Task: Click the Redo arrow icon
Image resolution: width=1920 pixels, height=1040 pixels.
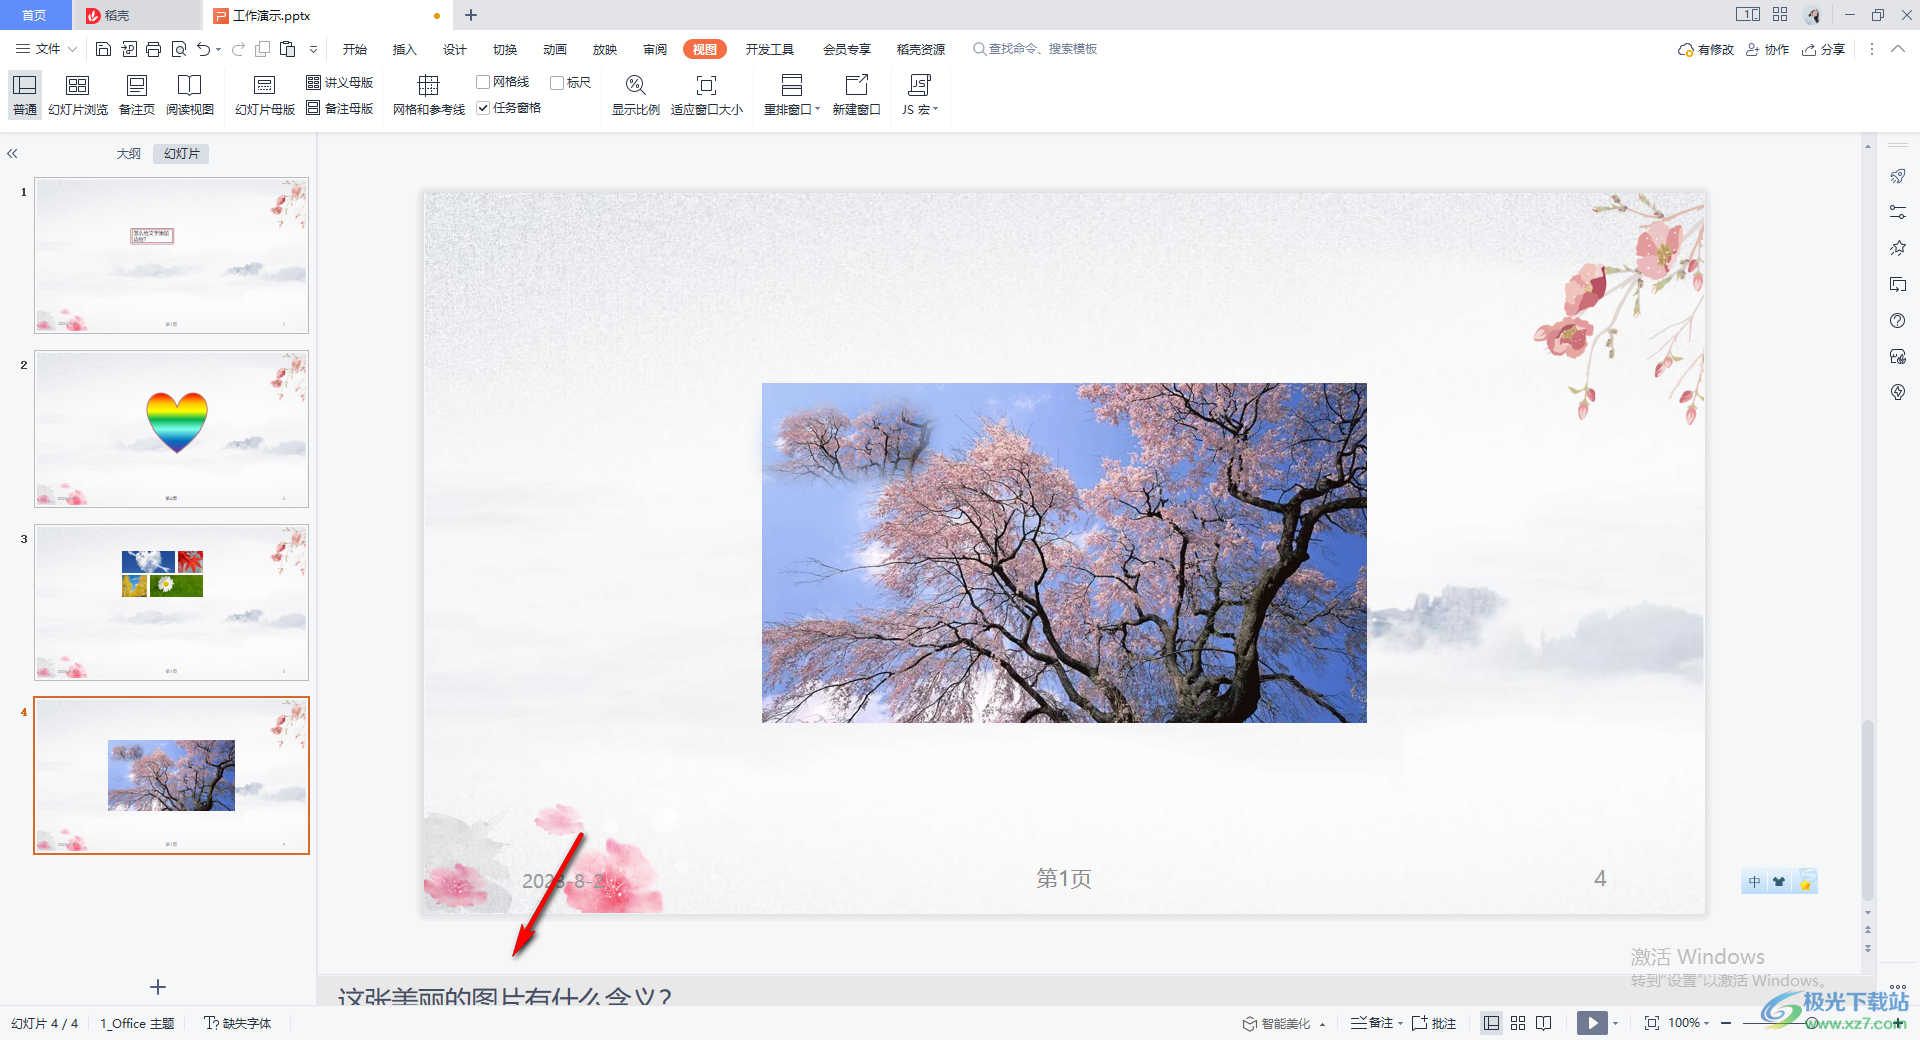Action: pyautogui.click(x=238, y=49)
